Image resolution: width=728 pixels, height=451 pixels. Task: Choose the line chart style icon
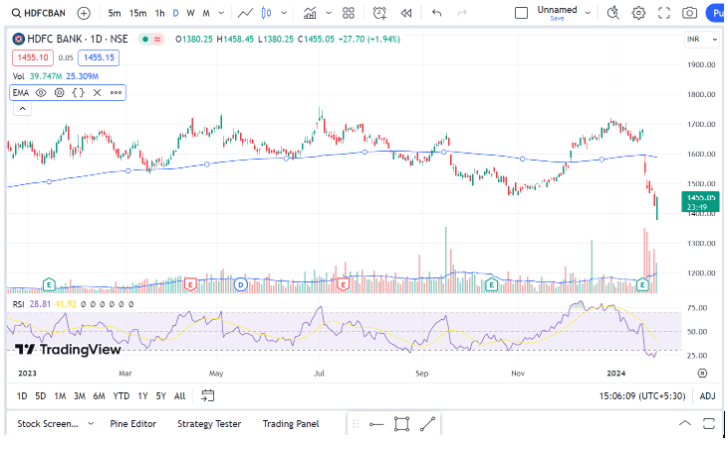click(x=245, y=13)
